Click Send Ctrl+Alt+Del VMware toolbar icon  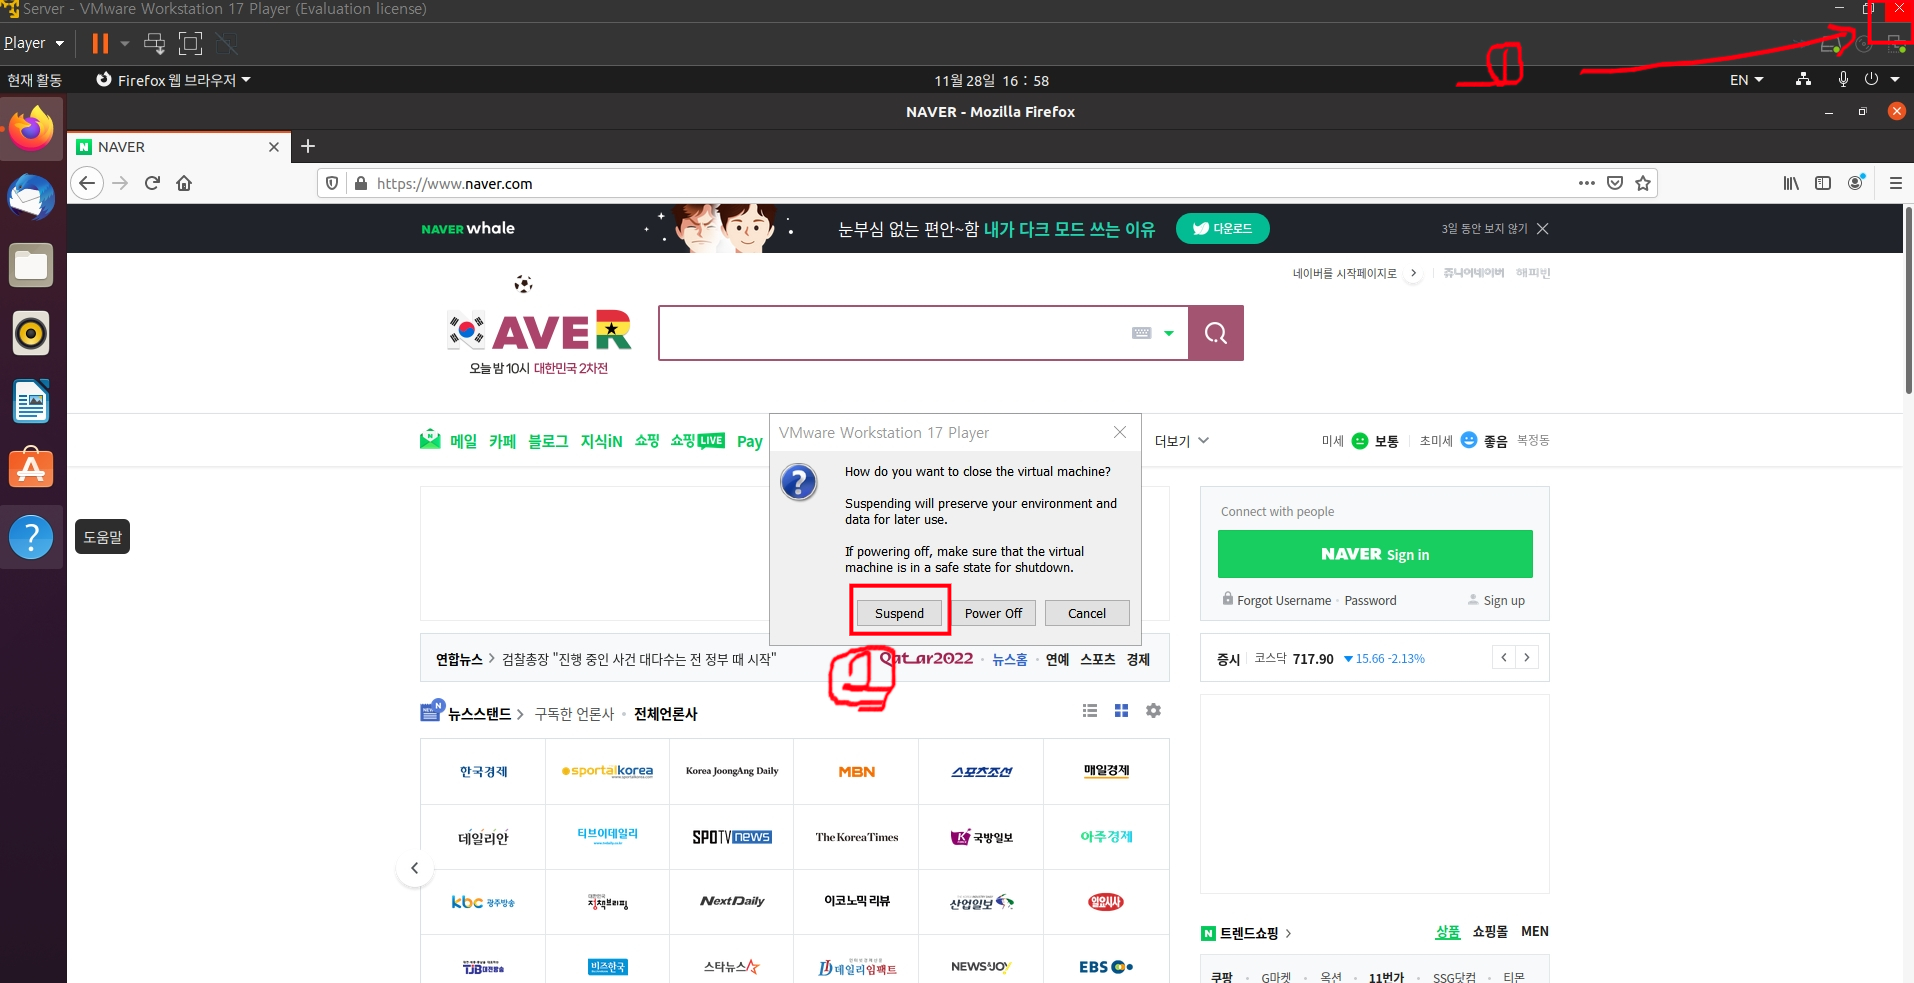[x=154, y=43]
